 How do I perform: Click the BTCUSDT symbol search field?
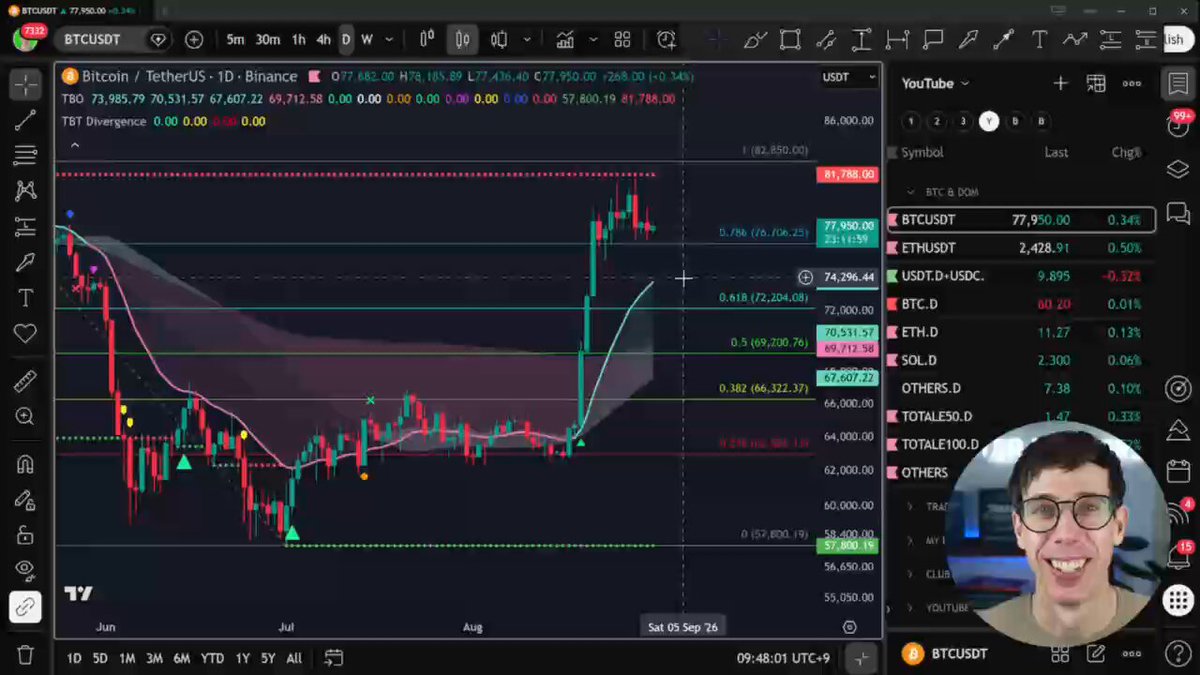[x=93, y=39]
